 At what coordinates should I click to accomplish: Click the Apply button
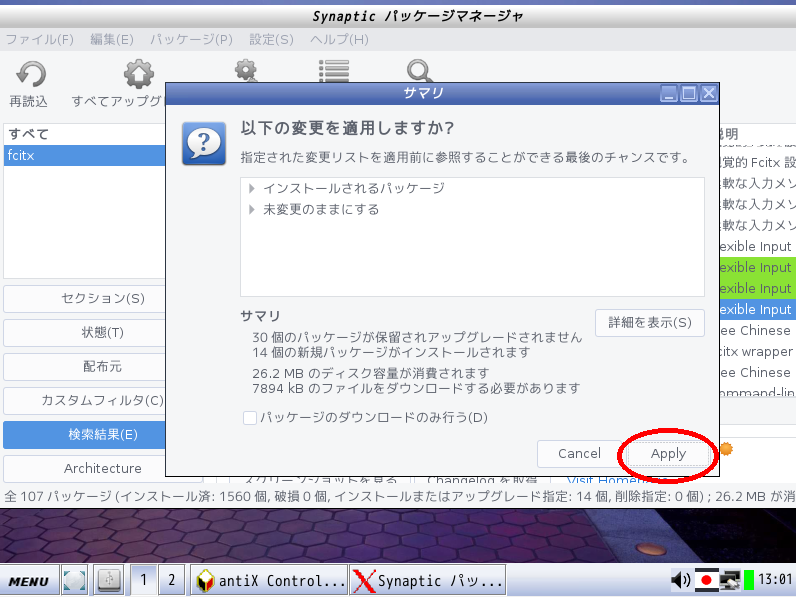pos(668,454)
